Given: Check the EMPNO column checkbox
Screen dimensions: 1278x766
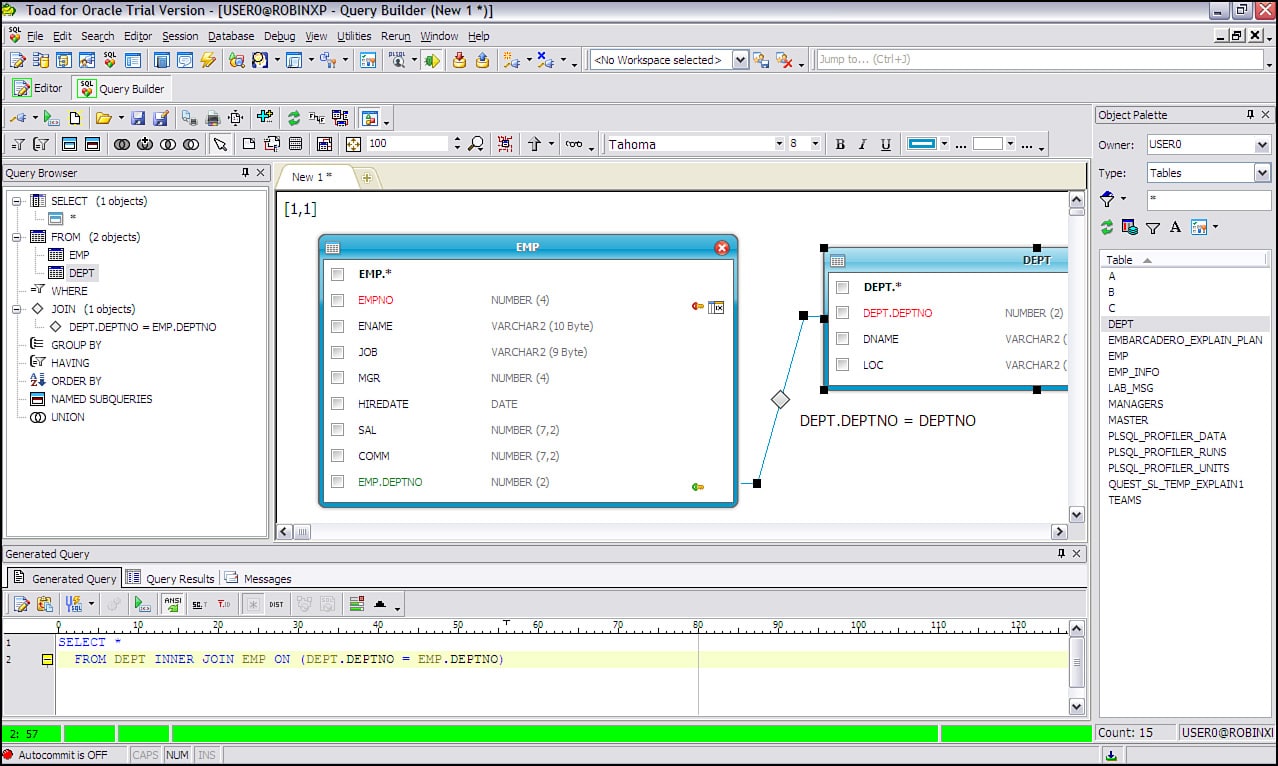Looking at the screenshot, I should click(x=338, y=300).
